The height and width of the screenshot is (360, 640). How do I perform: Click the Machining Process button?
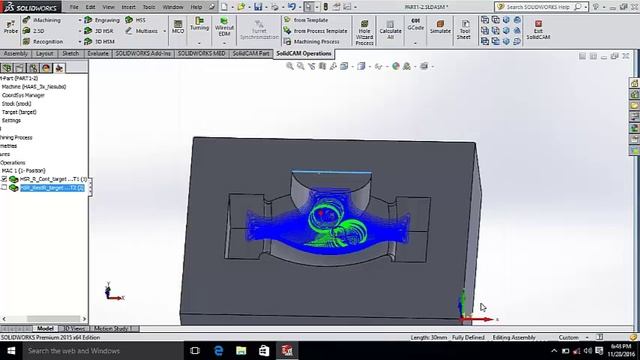click(311, 42)
